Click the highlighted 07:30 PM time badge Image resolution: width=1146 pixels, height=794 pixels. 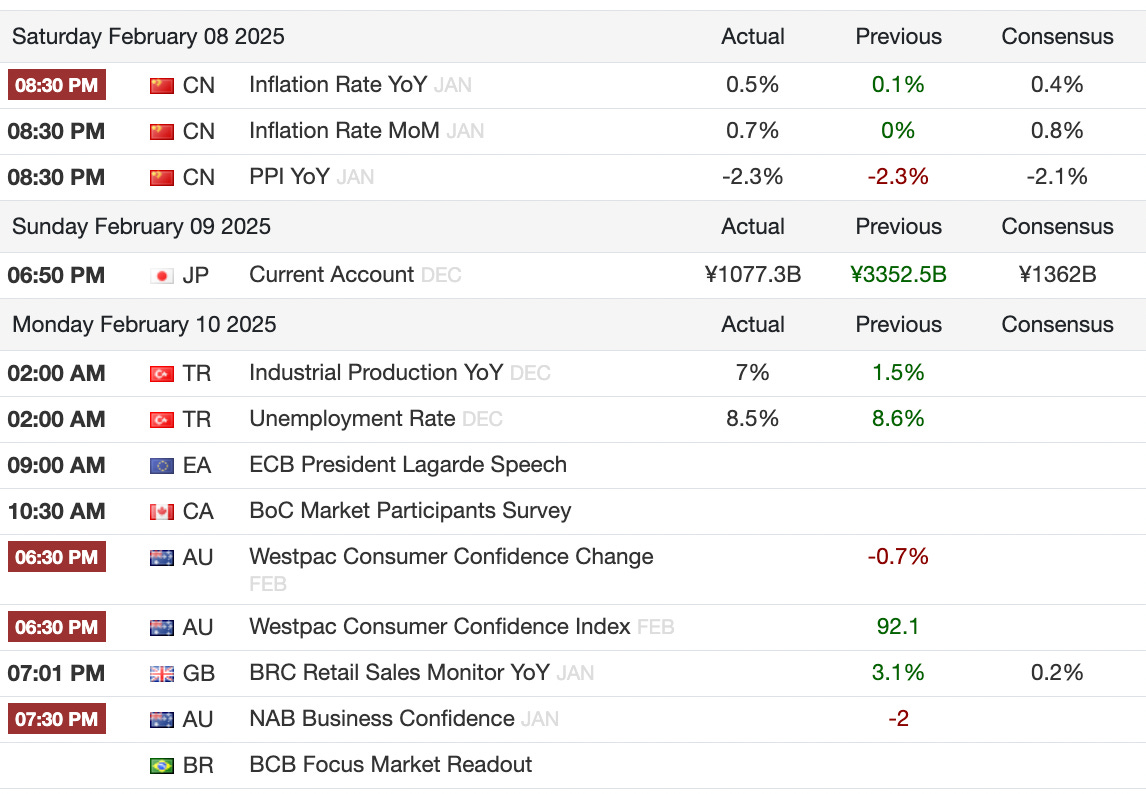[x=56, y=719]
